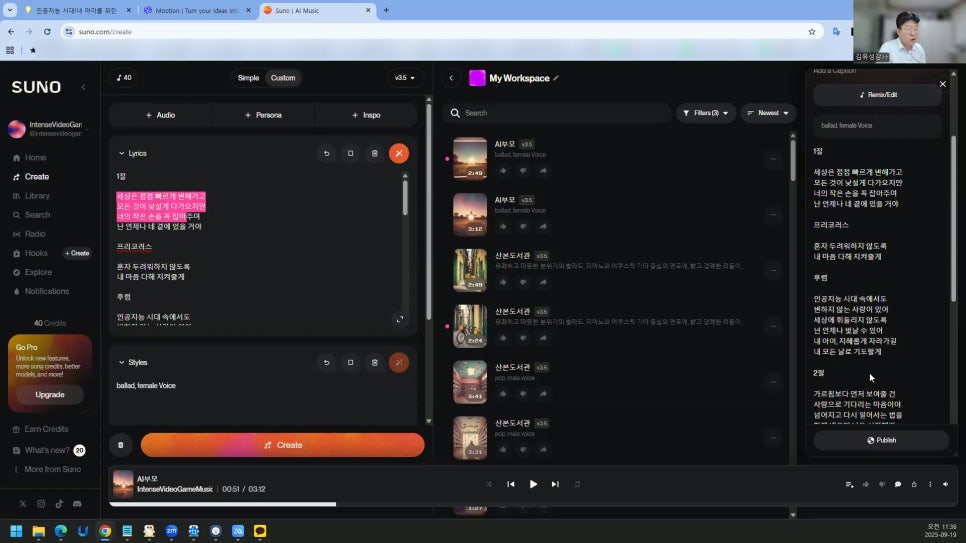Open KakaoTalk from the taskbar

260,531
